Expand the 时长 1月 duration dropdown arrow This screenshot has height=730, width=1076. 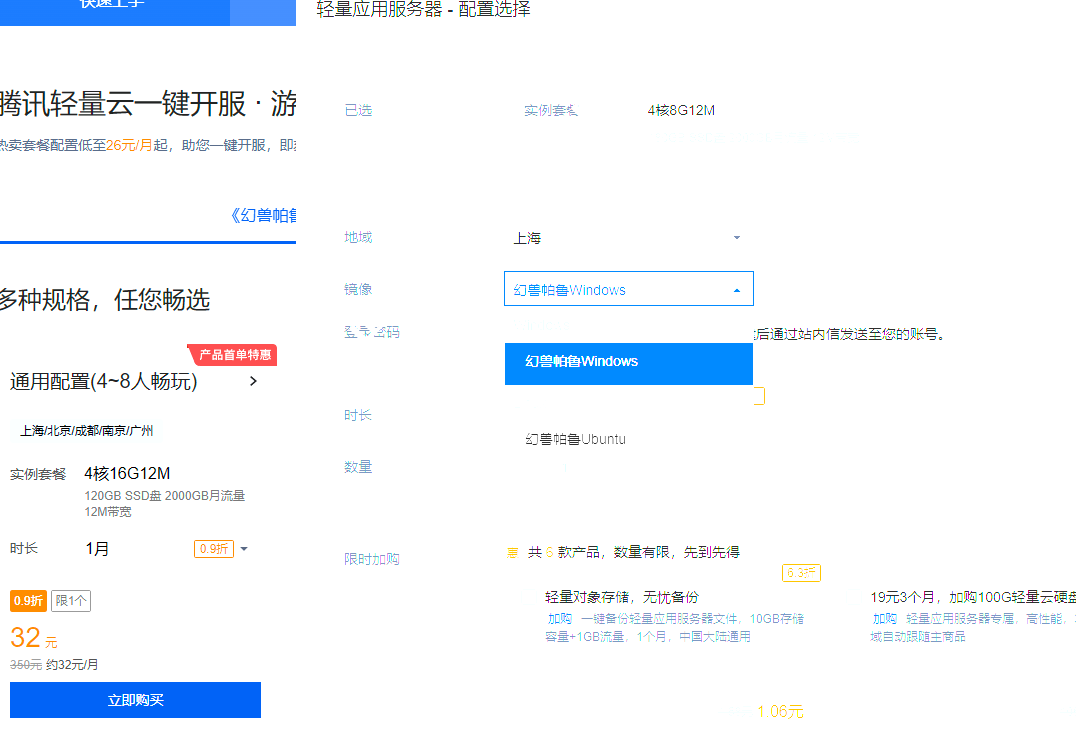click(x=244, y=549)
